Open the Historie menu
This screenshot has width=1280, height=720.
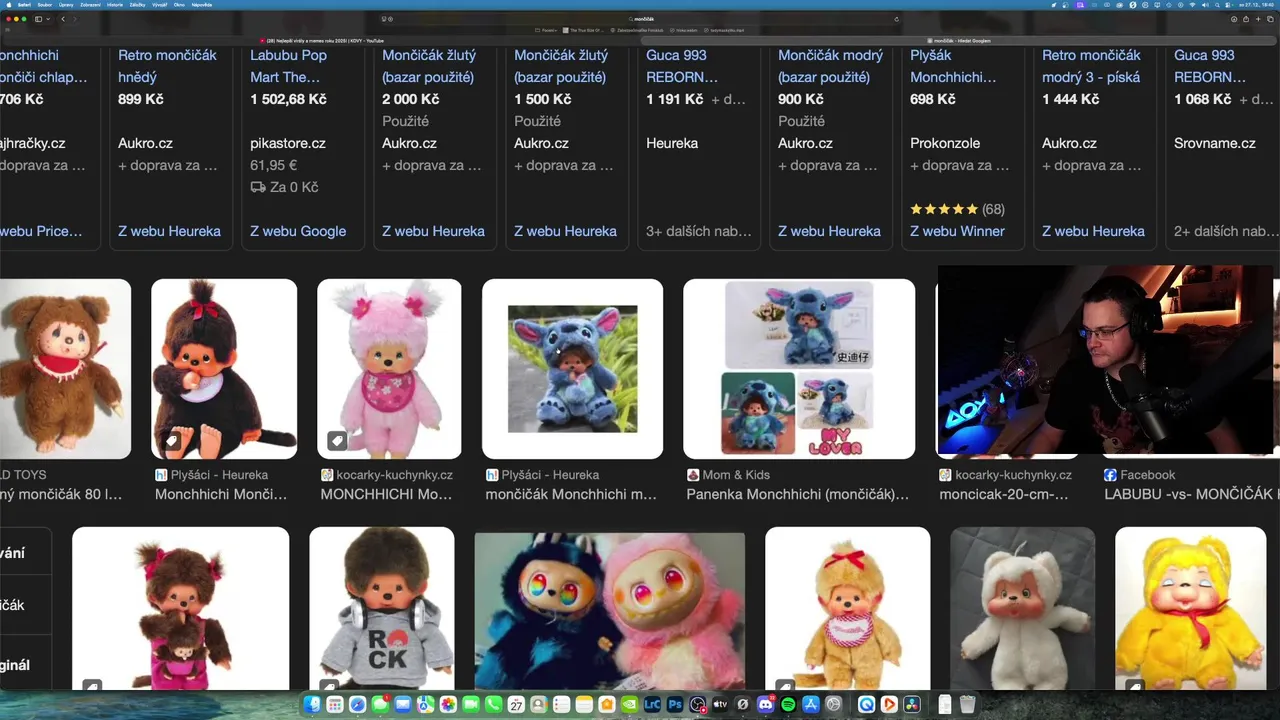[x=115, y=5]
